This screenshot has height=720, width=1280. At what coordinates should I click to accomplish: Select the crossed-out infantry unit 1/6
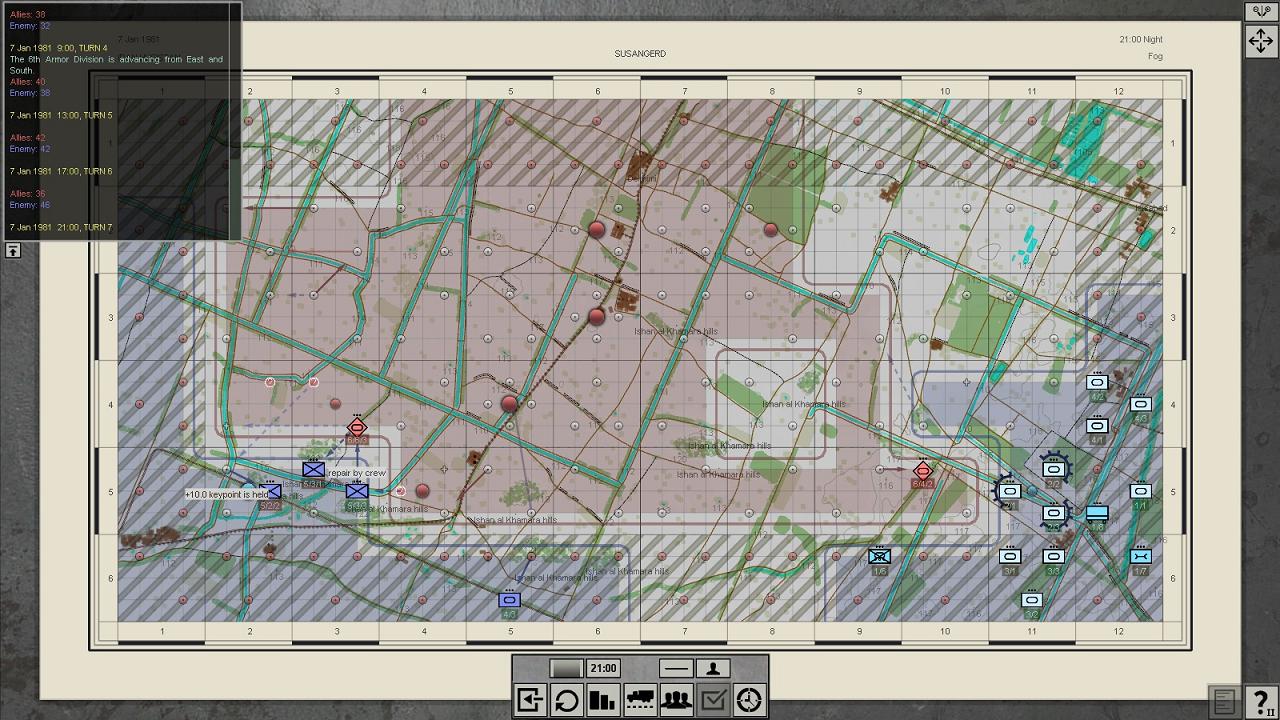pyautogui.click(x=879, y=556)
